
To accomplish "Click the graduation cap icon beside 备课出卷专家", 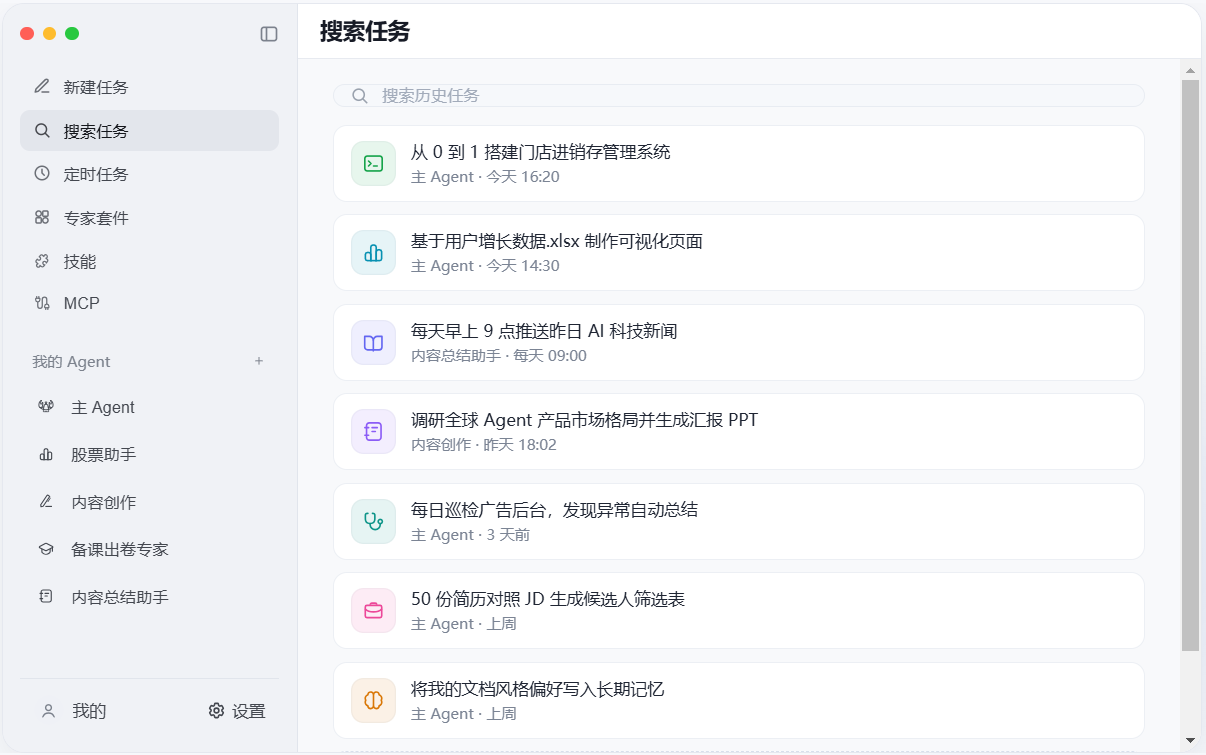I will [x=46, y=549].
